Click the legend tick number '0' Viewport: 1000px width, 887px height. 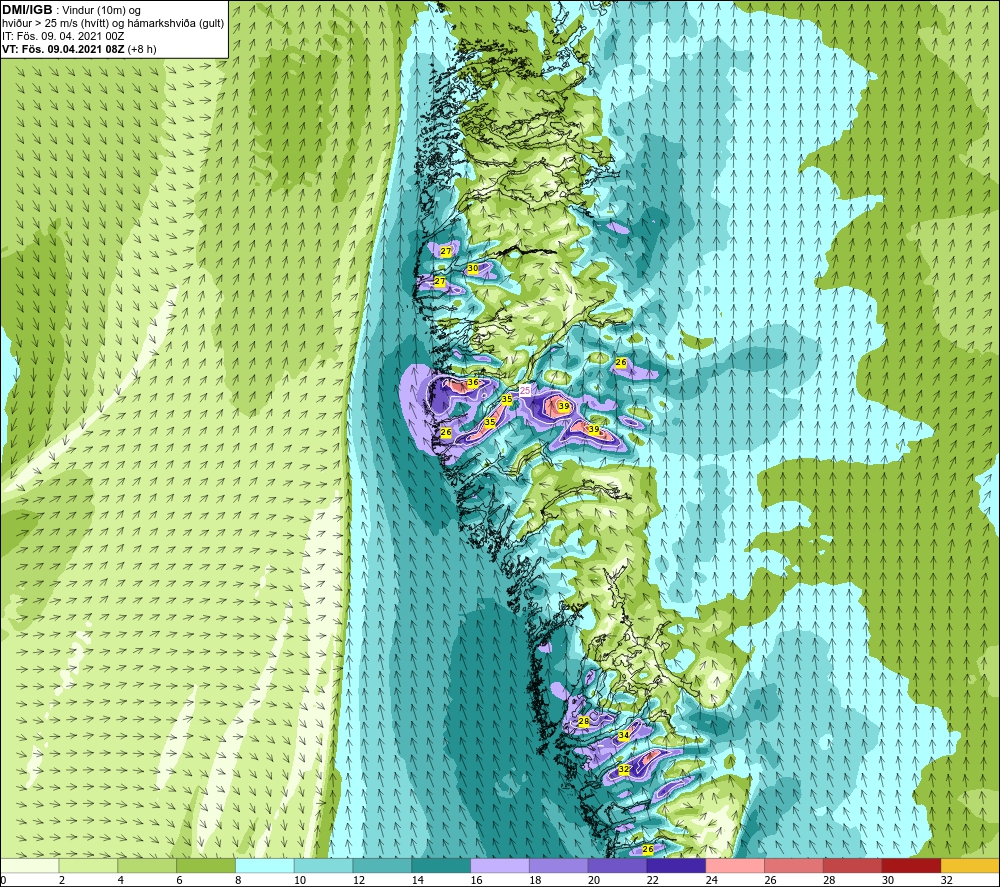pos(3,880)
